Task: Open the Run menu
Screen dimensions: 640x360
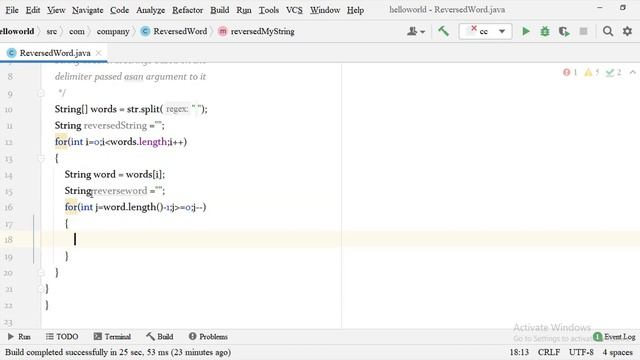Action: (244, 10)
